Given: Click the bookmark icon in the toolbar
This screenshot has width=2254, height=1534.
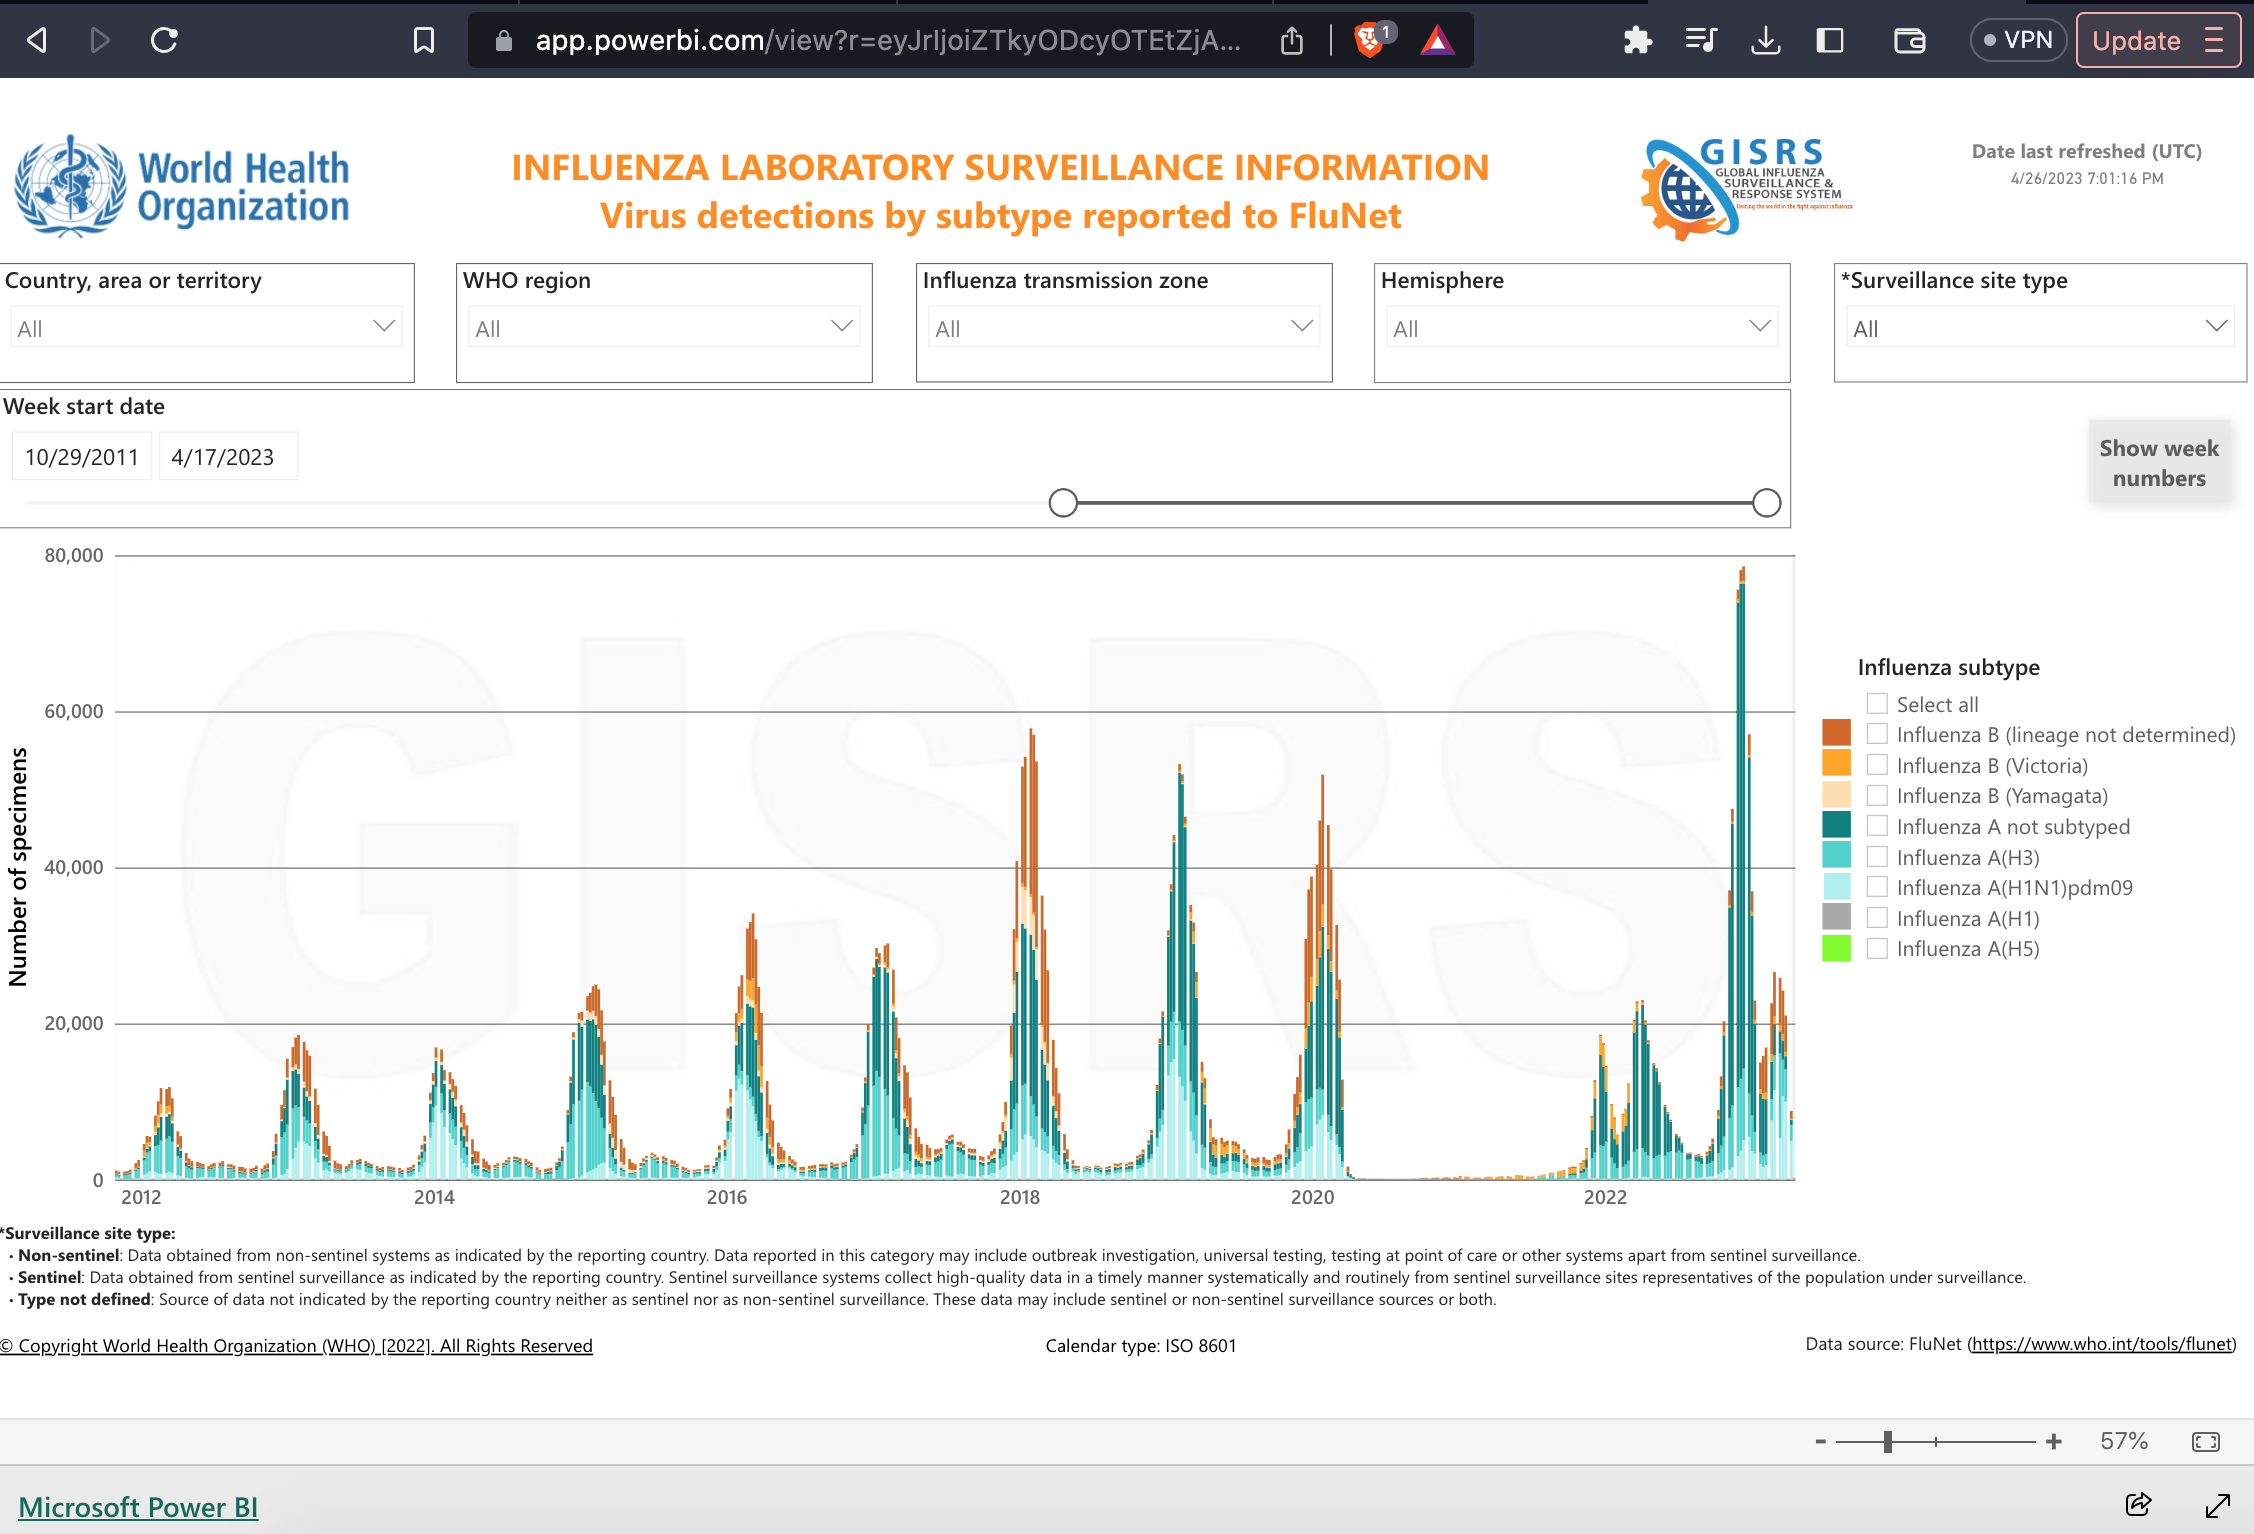Looking at the screenshot, I should tap(424, 40).
